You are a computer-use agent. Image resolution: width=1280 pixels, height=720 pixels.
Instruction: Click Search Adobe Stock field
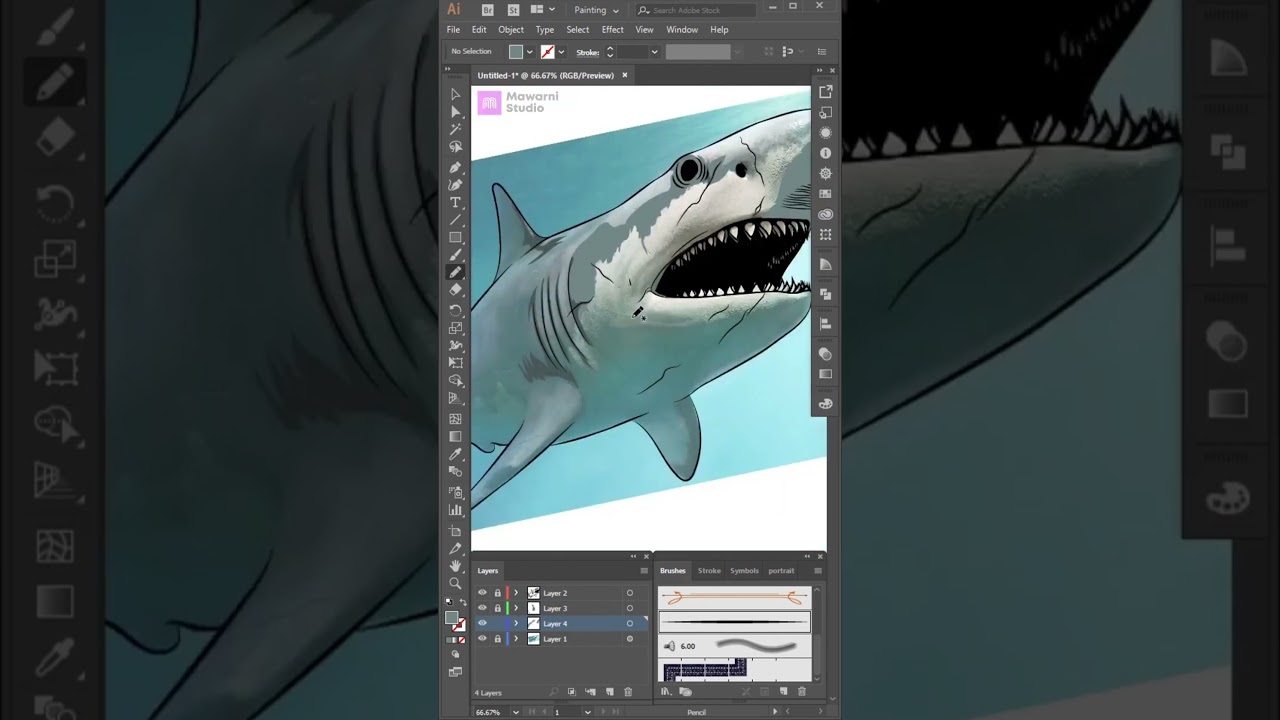pos(696,10)
